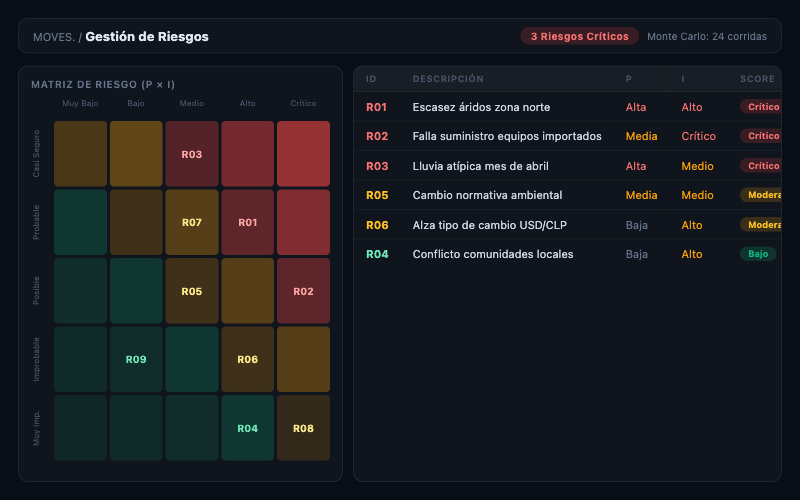Open row Alza tipo de cambio USD/CLP
Viewport: 800px width, 500px height.
pos(567,224)
